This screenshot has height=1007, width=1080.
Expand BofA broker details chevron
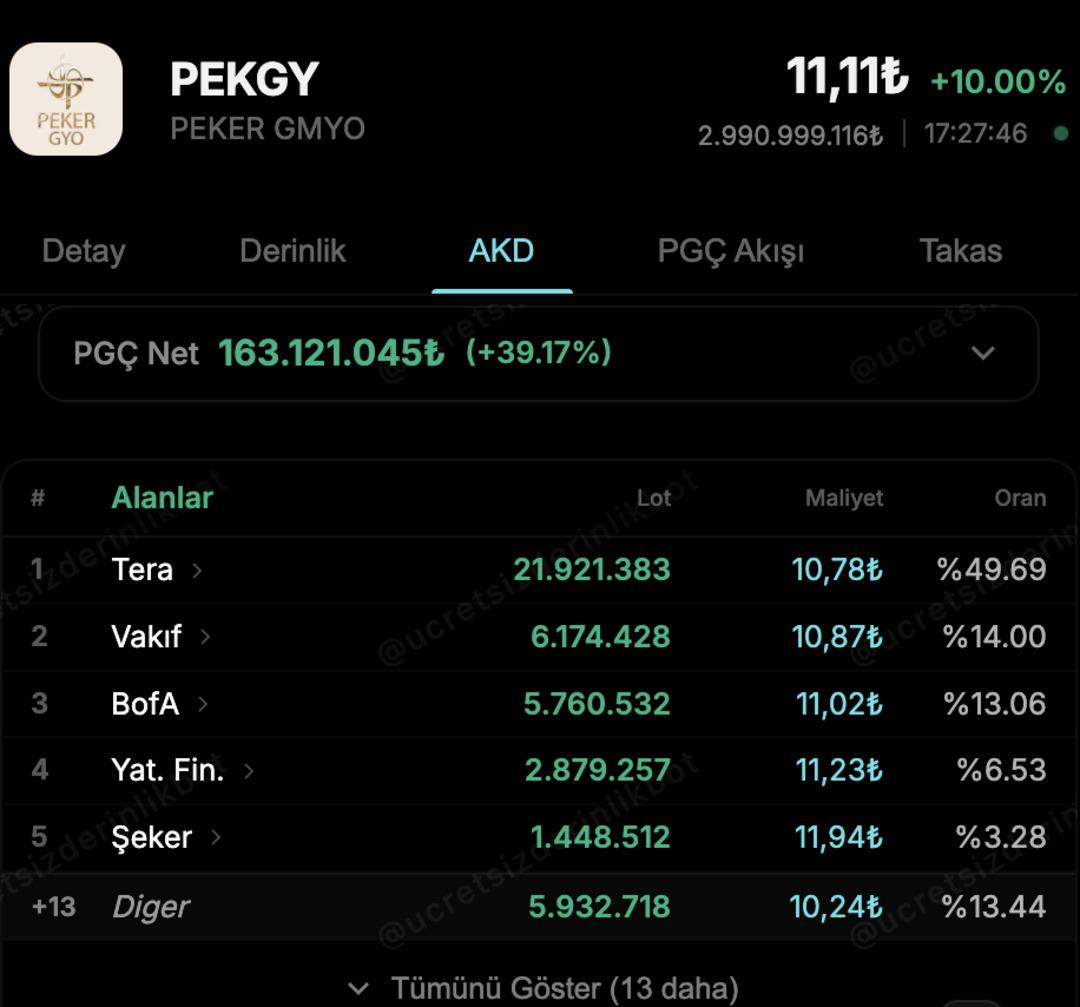(x=203, y=704)
